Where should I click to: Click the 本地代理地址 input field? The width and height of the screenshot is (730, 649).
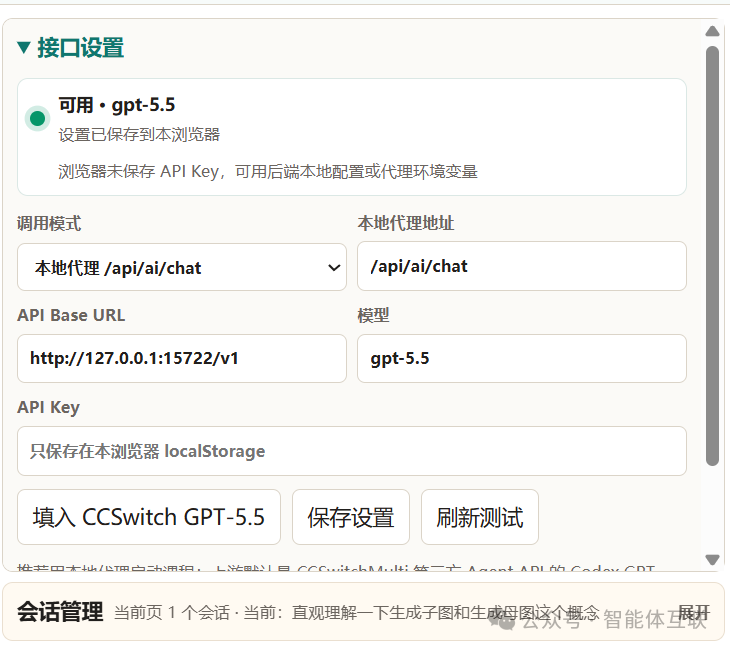click(521, 266)
